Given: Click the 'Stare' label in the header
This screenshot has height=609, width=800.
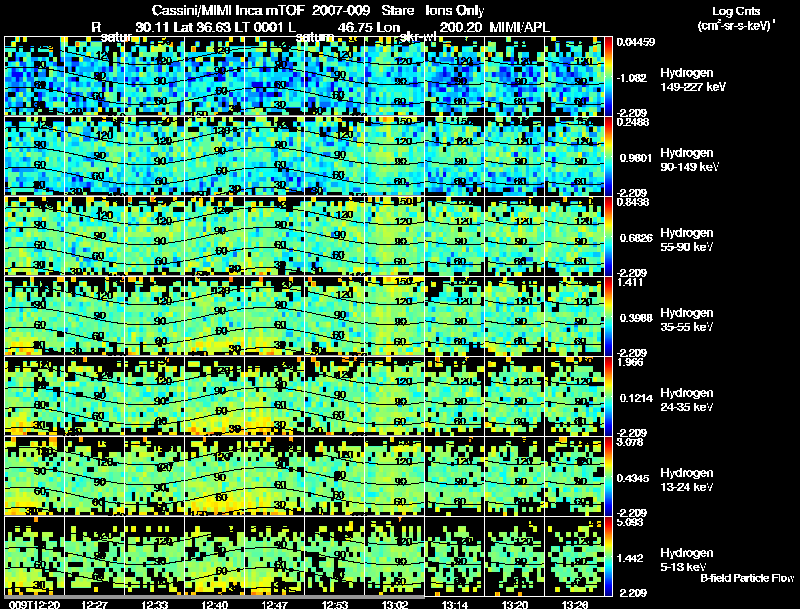Looking at the screenshot, I should click(397, 10).
